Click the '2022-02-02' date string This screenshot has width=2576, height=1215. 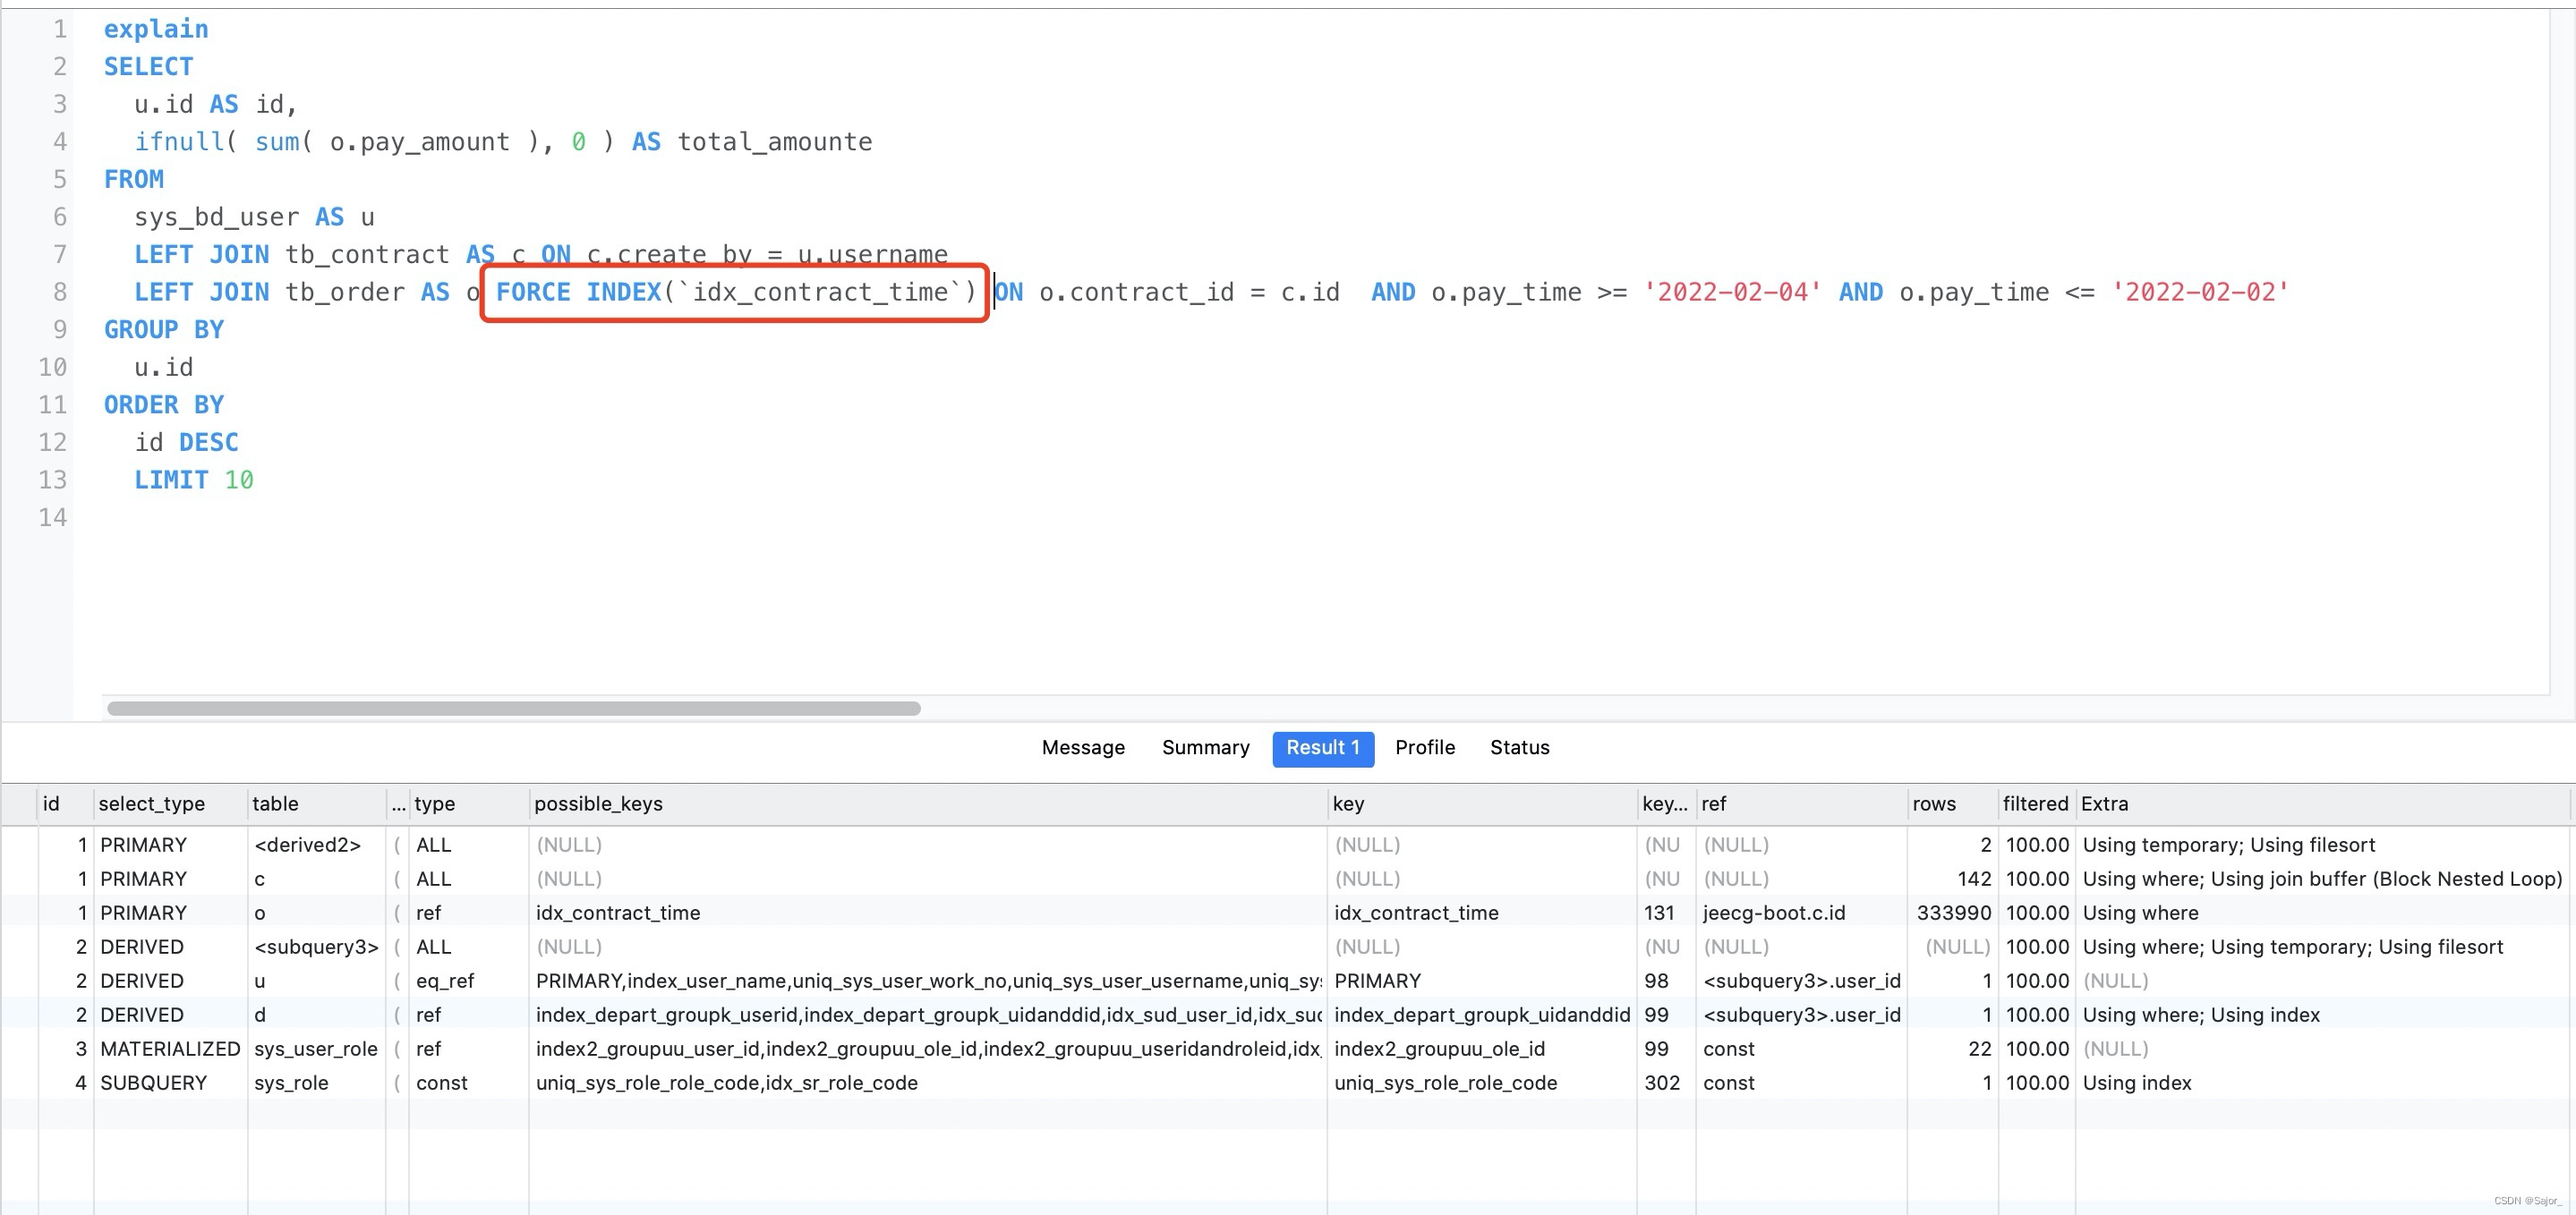click(x=2199, y=292)
